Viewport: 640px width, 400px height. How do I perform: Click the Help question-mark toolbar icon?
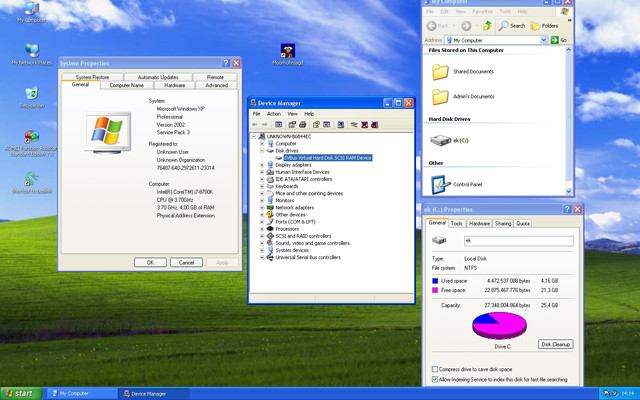coord(316,124)
